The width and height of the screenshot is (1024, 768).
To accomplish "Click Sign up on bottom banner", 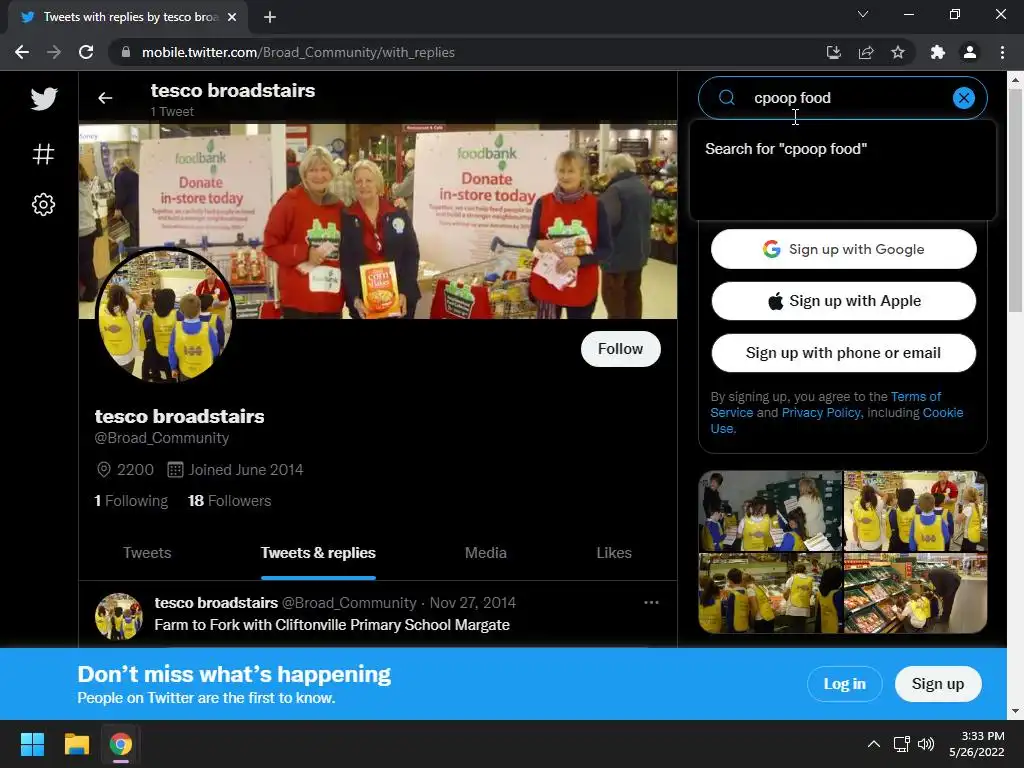I will coord(938,684).
